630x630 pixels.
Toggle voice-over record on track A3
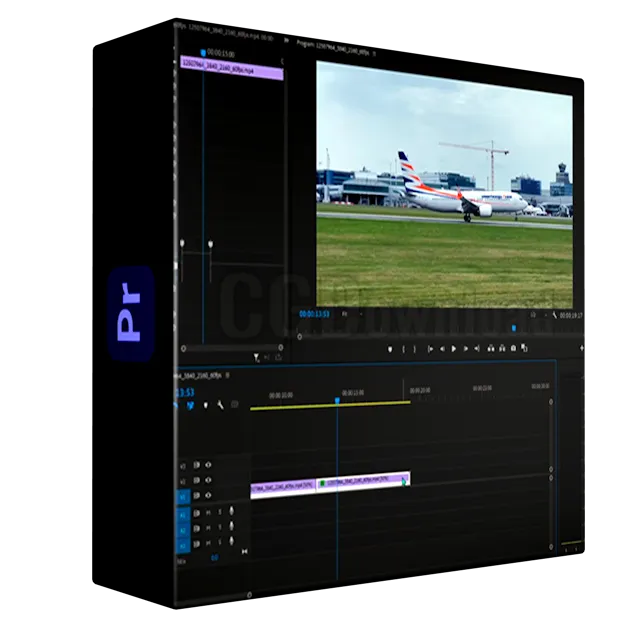pos(232,542)
